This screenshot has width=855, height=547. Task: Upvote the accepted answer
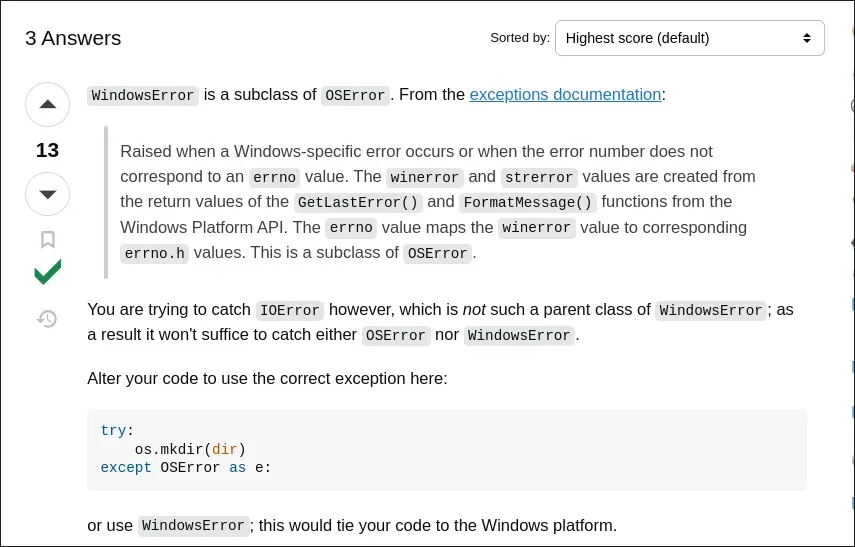pos(47,104)
